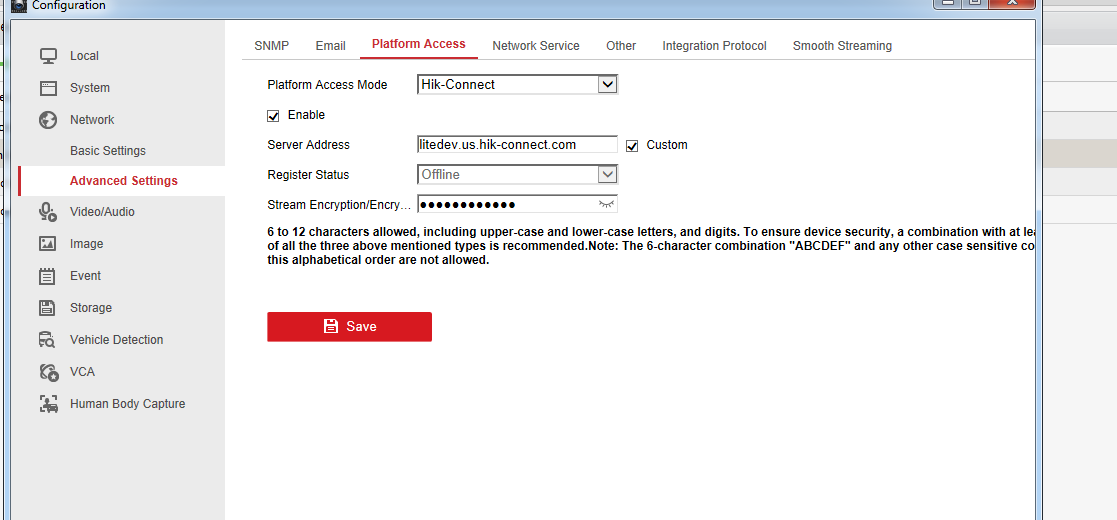Toggle the Custom server address checkbox
The image size is (1117, 520).
[x=632, y=145]
